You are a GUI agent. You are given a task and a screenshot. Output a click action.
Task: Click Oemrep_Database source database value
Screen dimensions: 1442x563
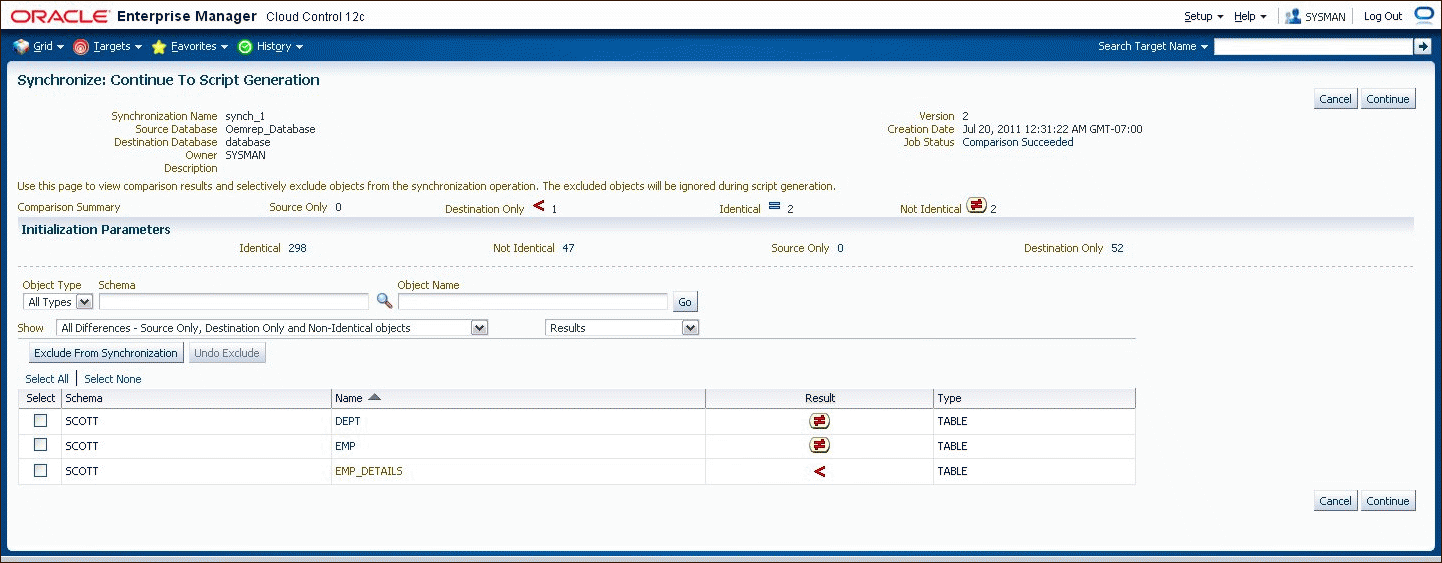click(x=270, y=129)
